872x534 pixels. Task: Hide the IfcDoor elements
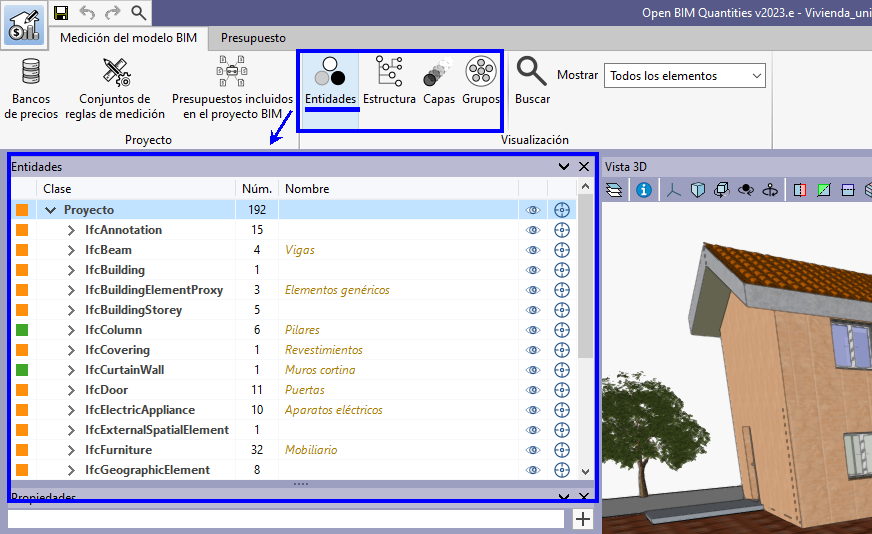pos(533,390)
